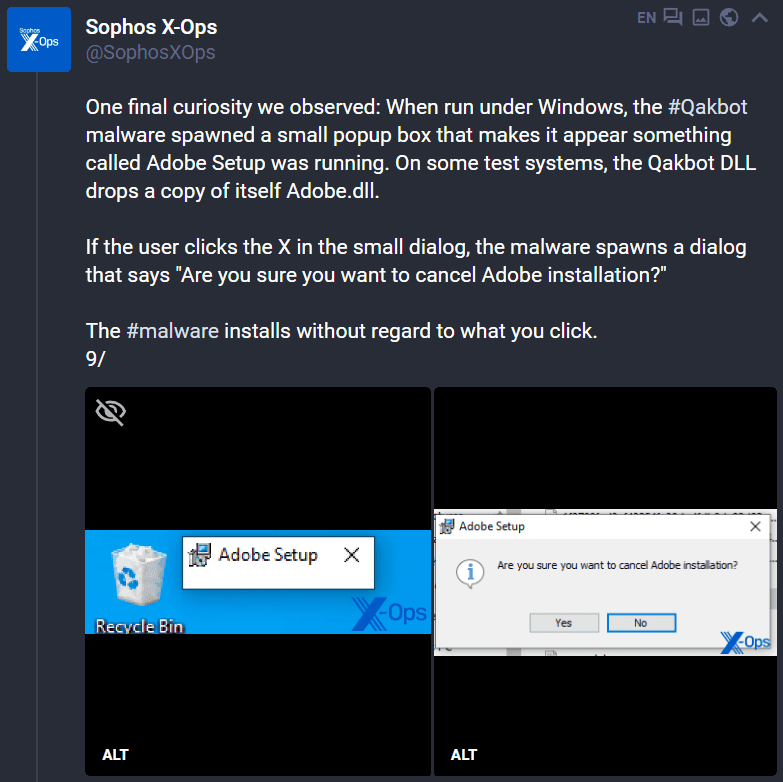Open right cancel dialog screenshot

pyautogui.click(x=605, y=581)
